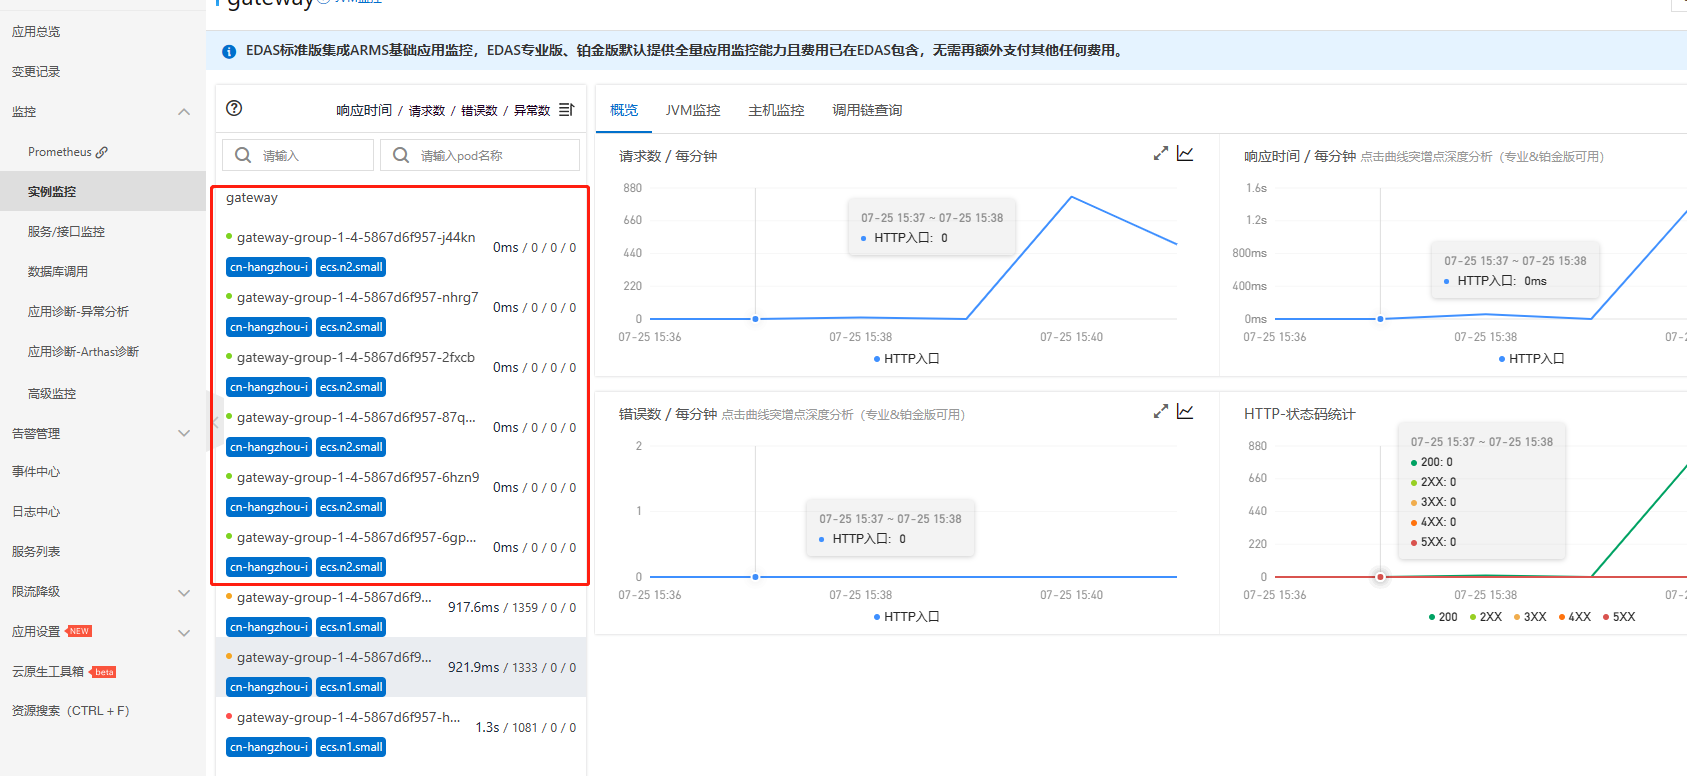Open 服务列表 in sidebar

click(x=36, y=552)
